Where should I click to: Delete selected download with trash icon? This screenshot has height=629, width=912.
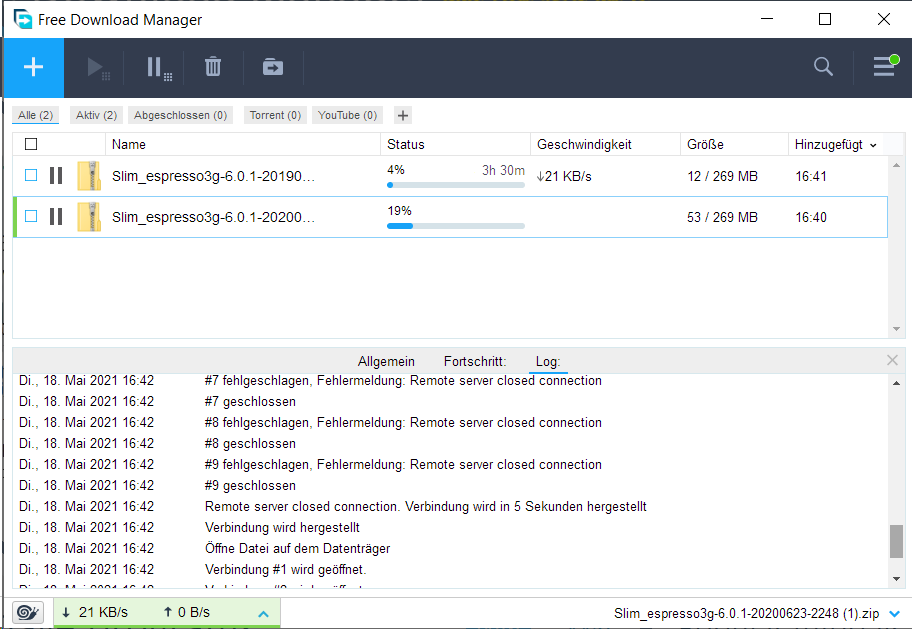pyautogui.click(x=213, y=67)
